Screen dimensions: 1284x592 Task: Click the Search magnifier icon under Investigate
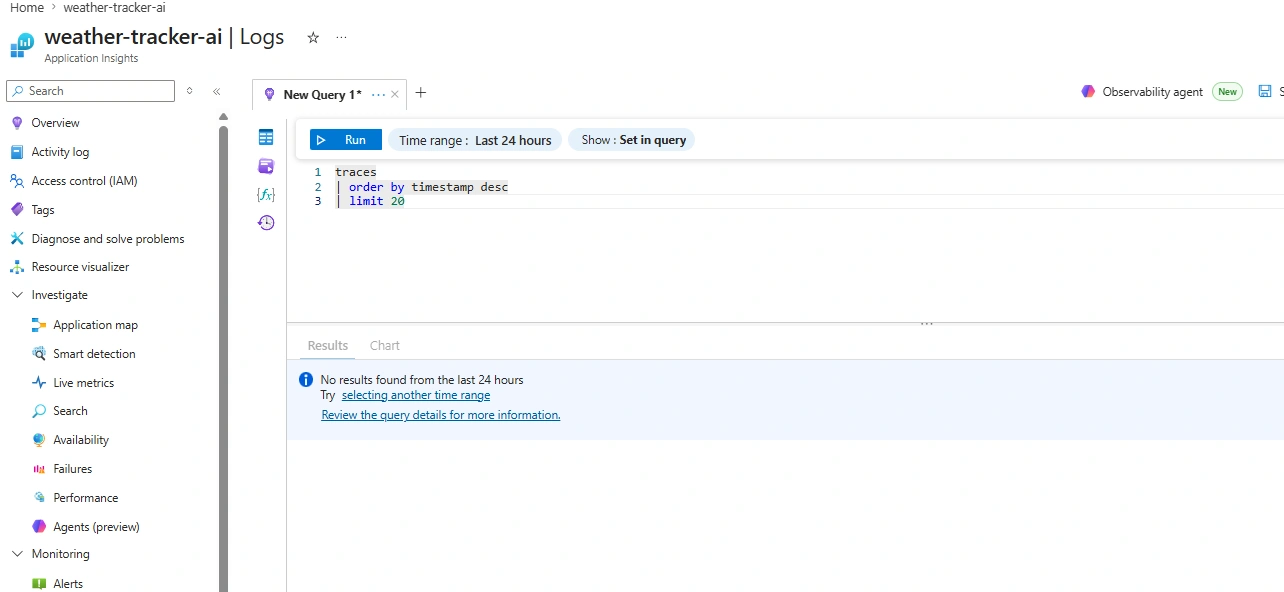pyautogui.click(x=39, y=411)
